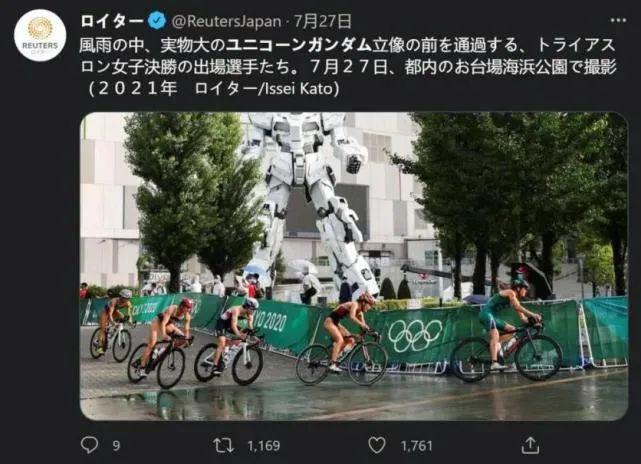This screenshot has width=641, height=464.
Task: Click the blue verified badge
Action: [157, 21]
